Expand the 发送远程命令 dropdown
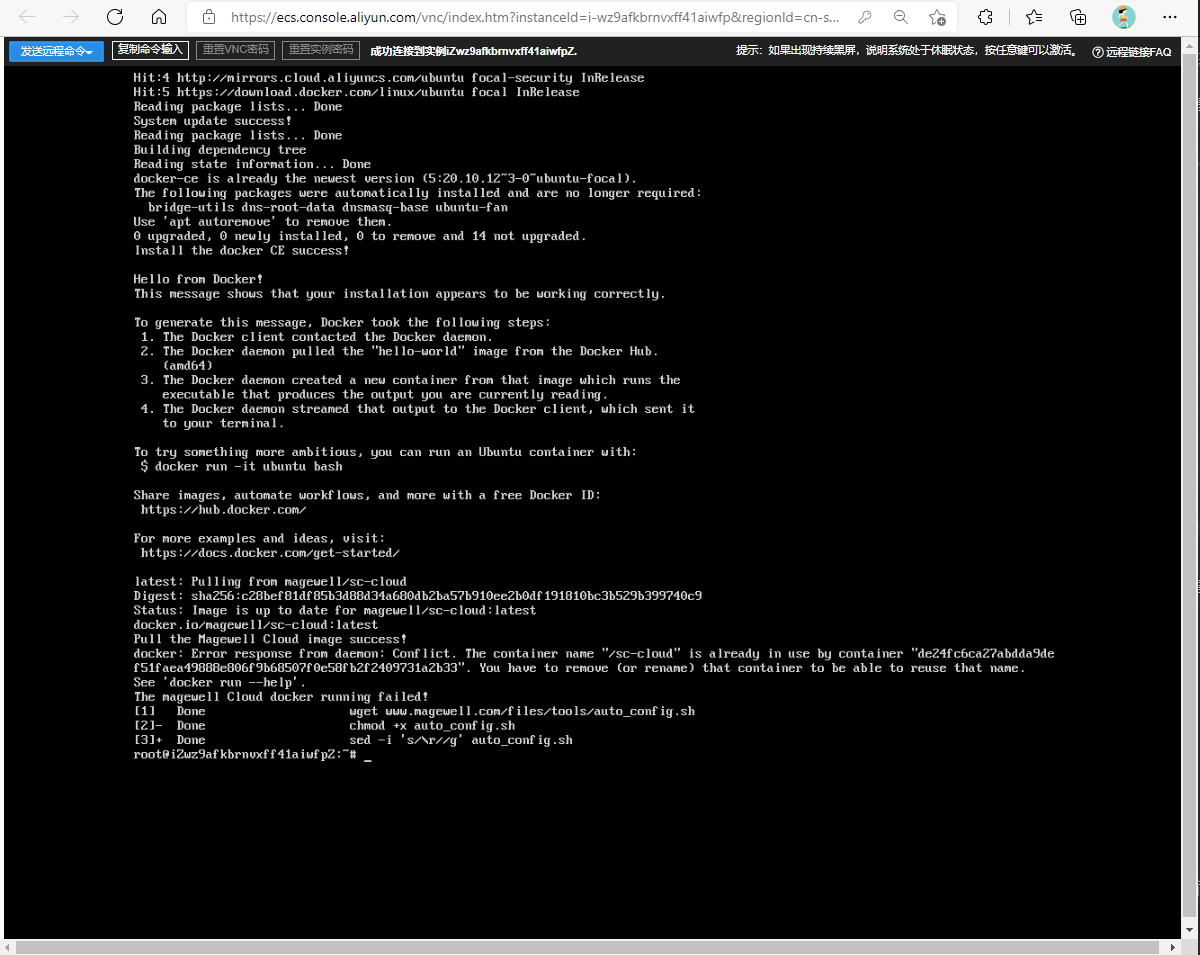 tap(56, 51)
